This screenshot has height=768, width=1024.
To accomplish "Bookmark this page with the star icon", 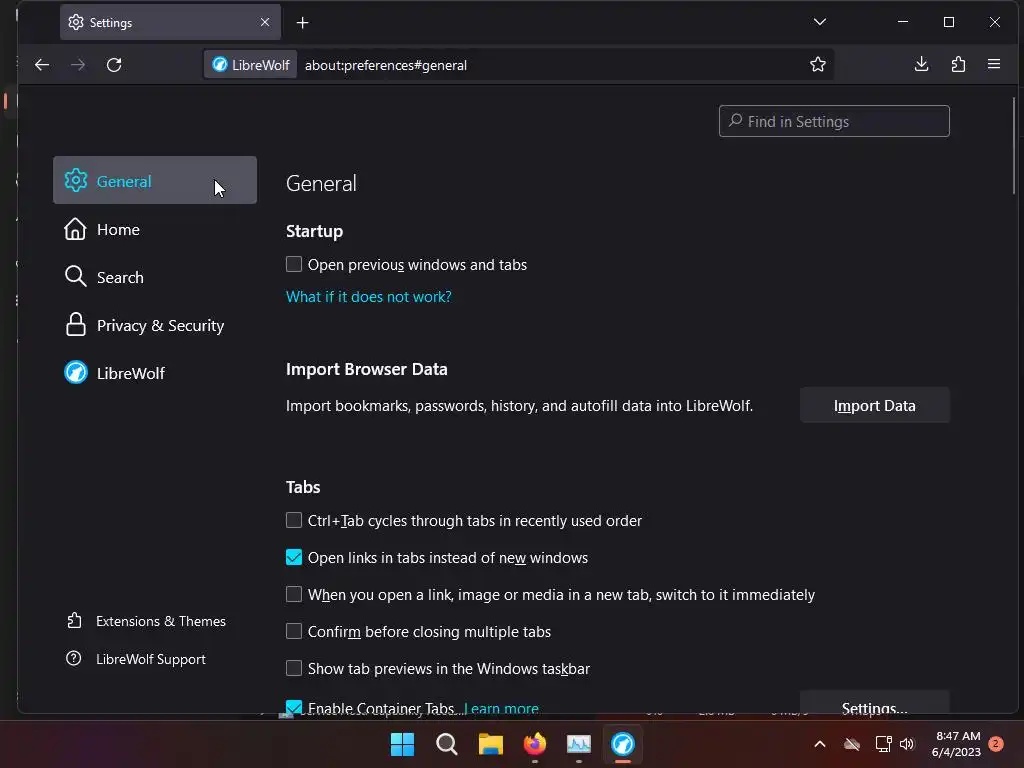I will pos(818,65).
